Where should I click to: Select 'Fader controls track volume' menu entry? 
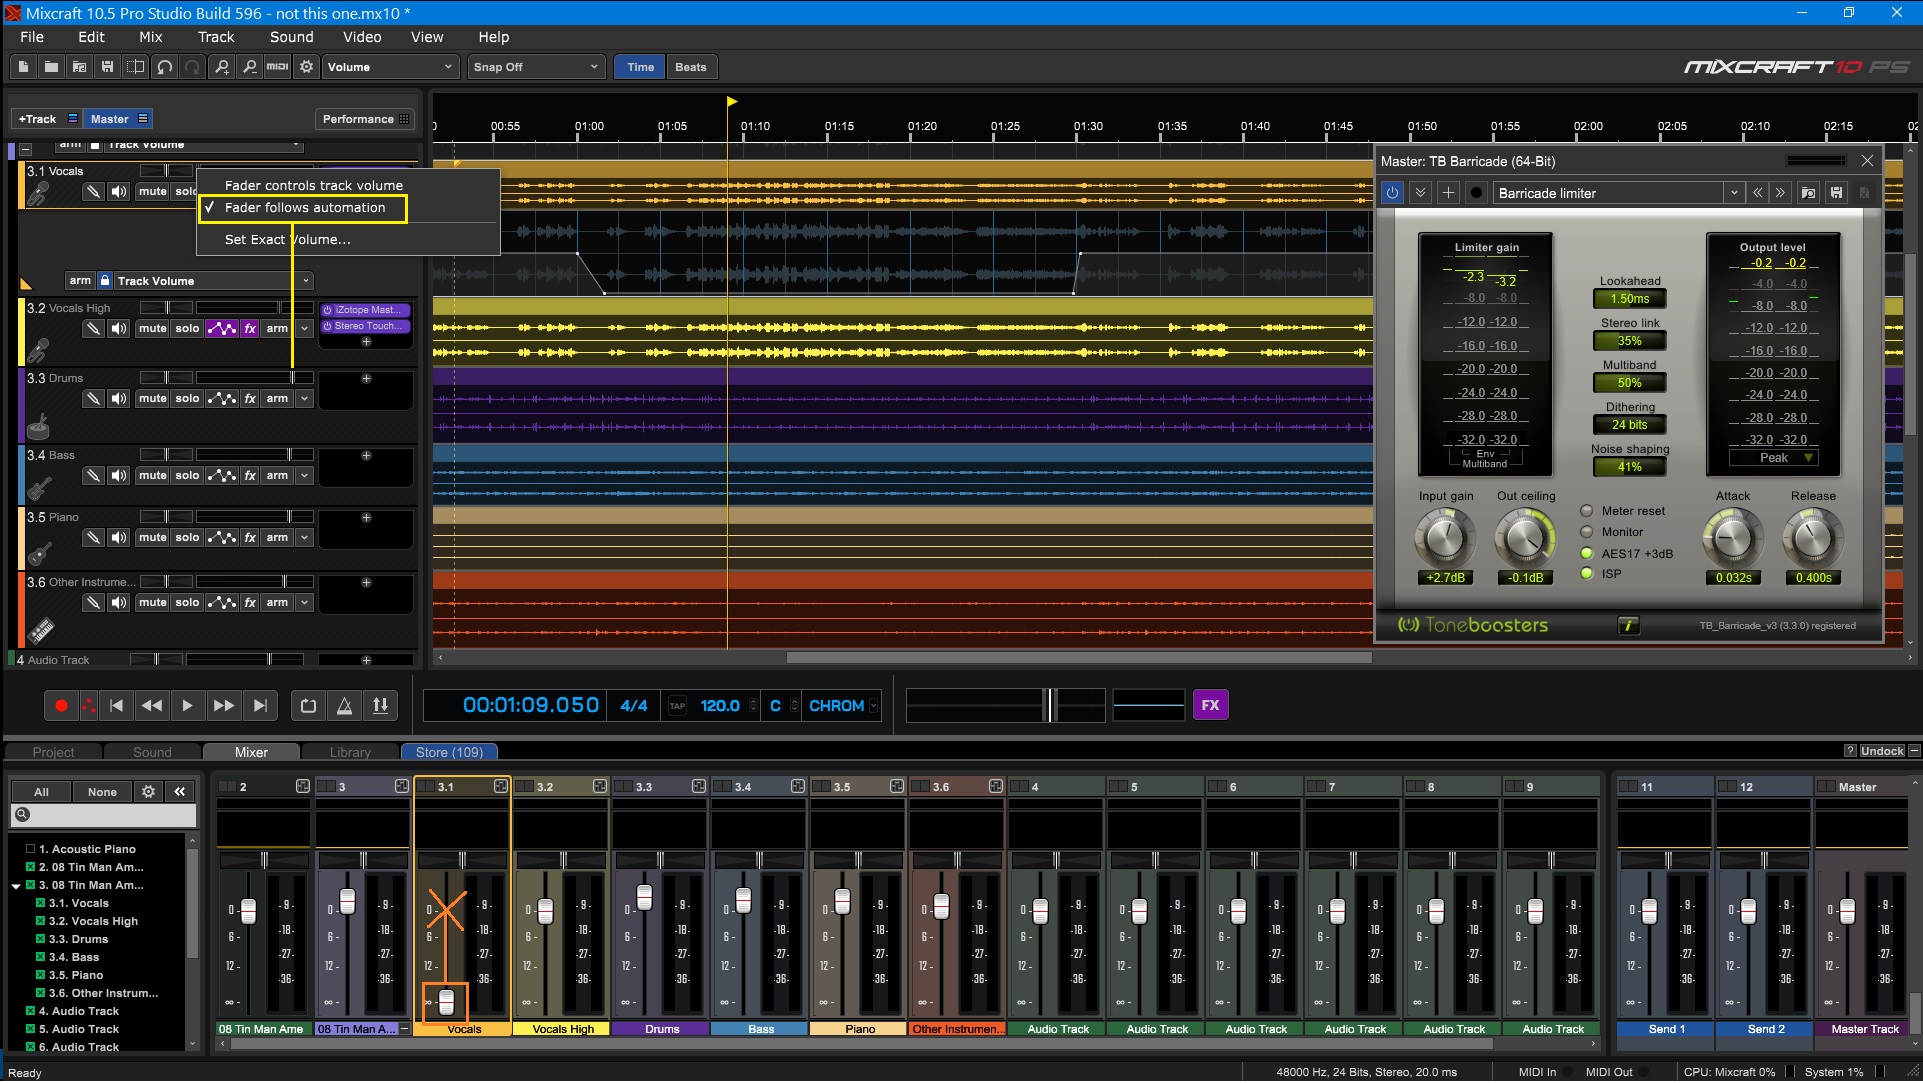pyautogui.click(x=314, y=185)
